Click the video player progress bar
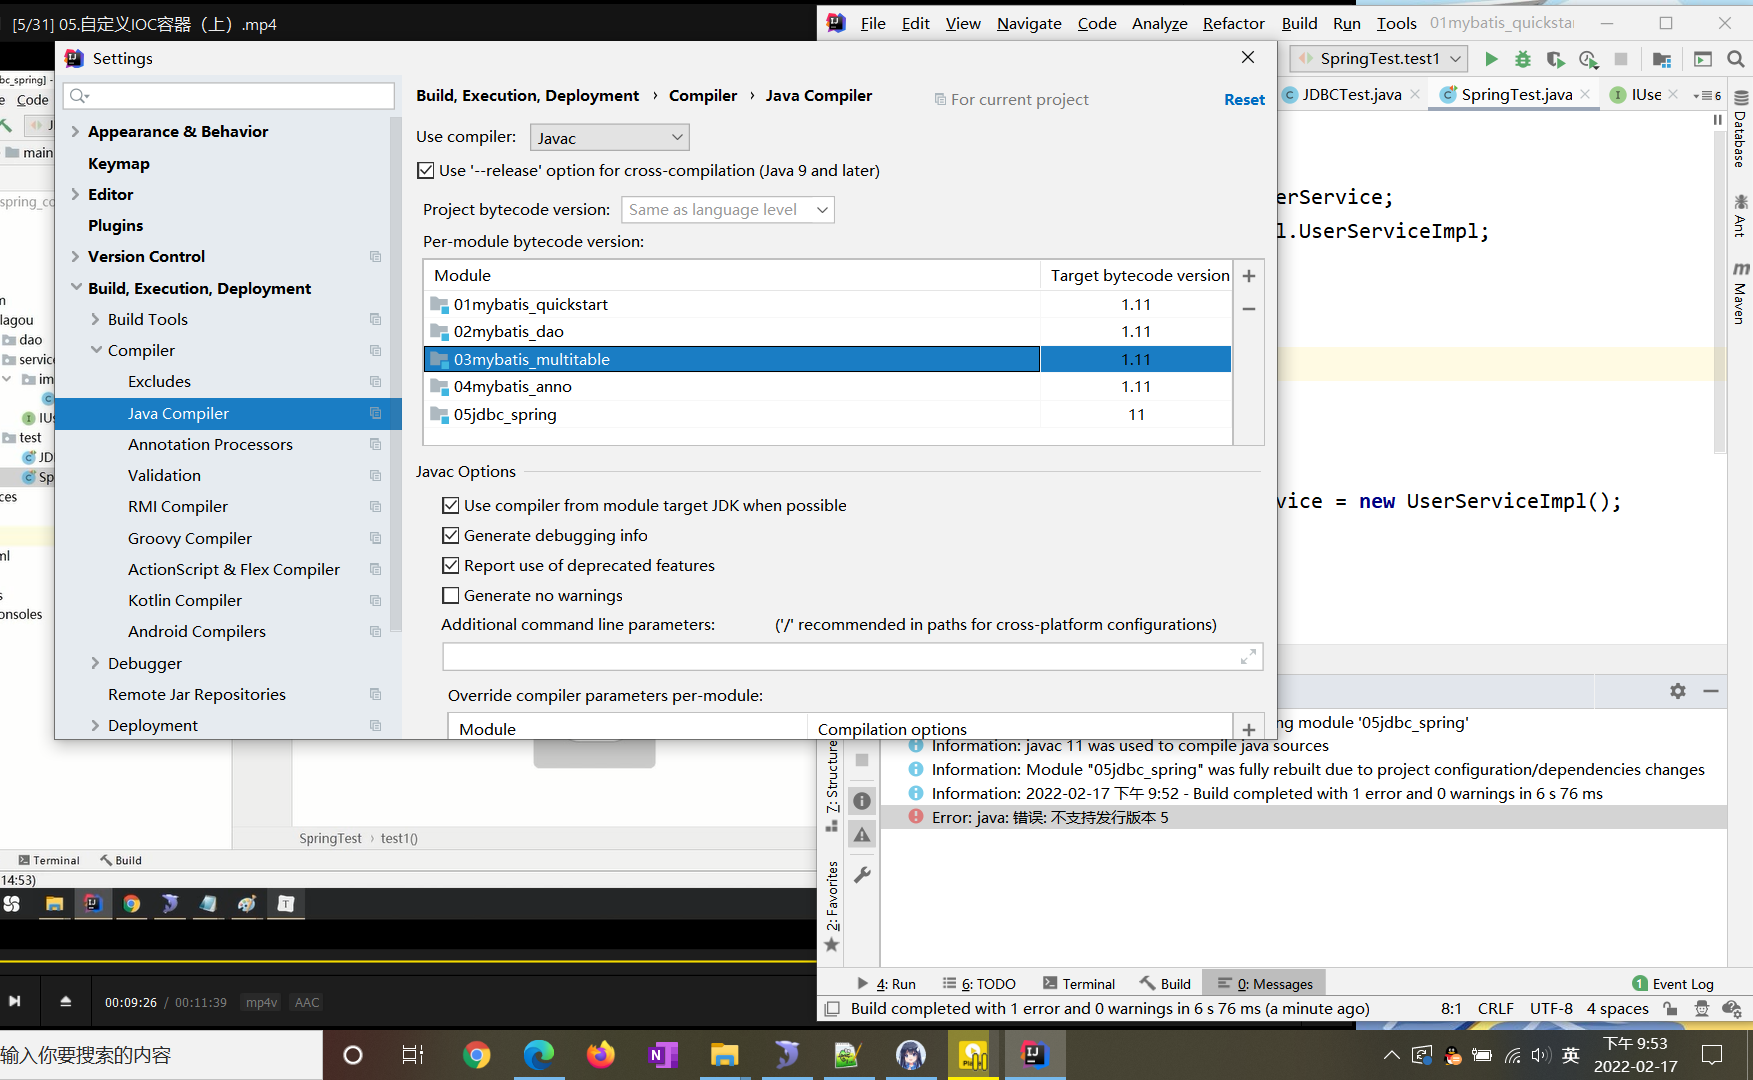The width and height of the screenshot is (1753, 1080). pyautogui.click(x=408, y=962)
